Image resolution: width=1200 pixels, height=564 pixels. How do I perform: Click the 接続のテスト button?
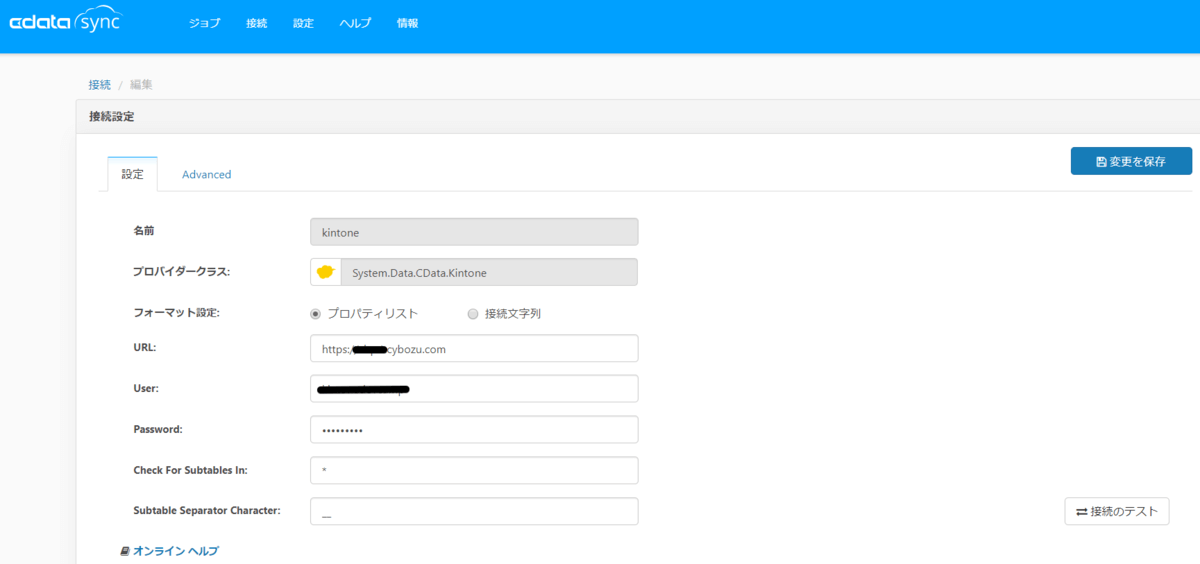tap(1117, 511)
